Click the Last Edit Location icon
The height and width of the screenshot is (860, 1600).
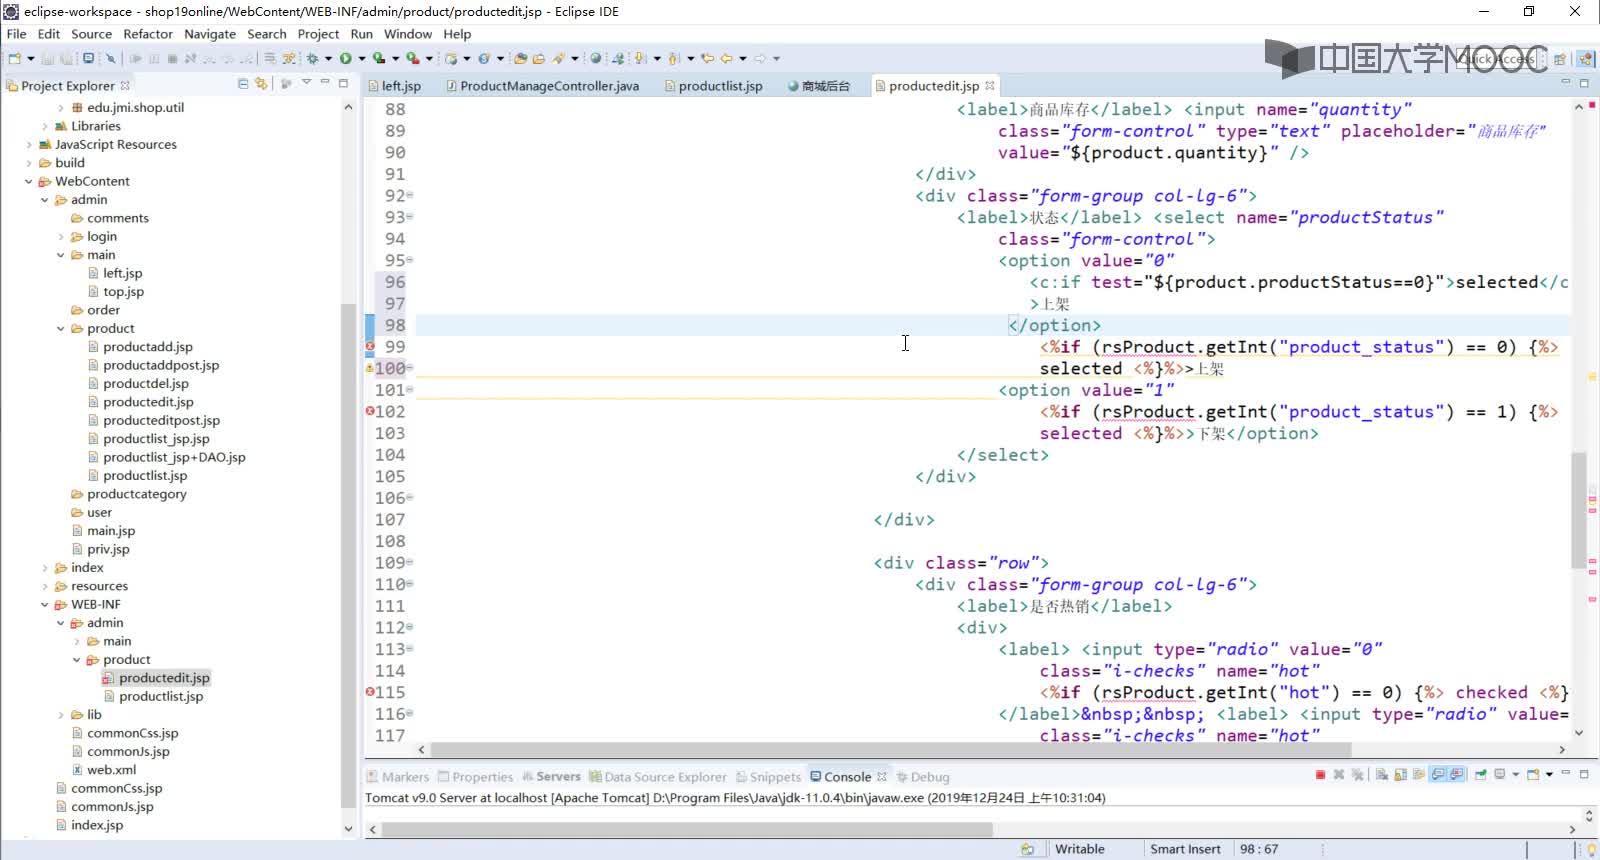pos(707,58)
